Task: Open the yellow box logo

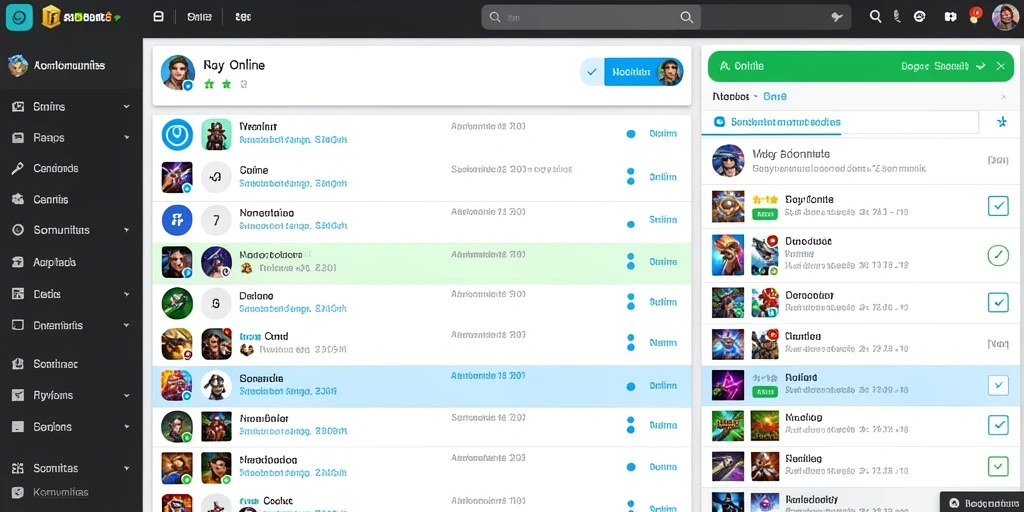Action: (x=51, y=17)
